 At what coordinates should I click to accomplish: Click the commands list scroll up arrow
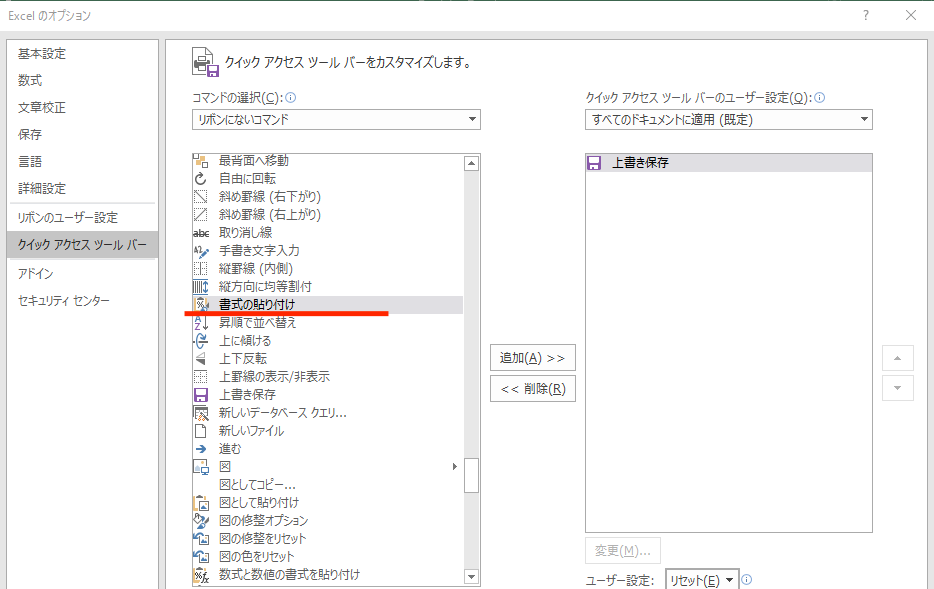click(472, 163)
